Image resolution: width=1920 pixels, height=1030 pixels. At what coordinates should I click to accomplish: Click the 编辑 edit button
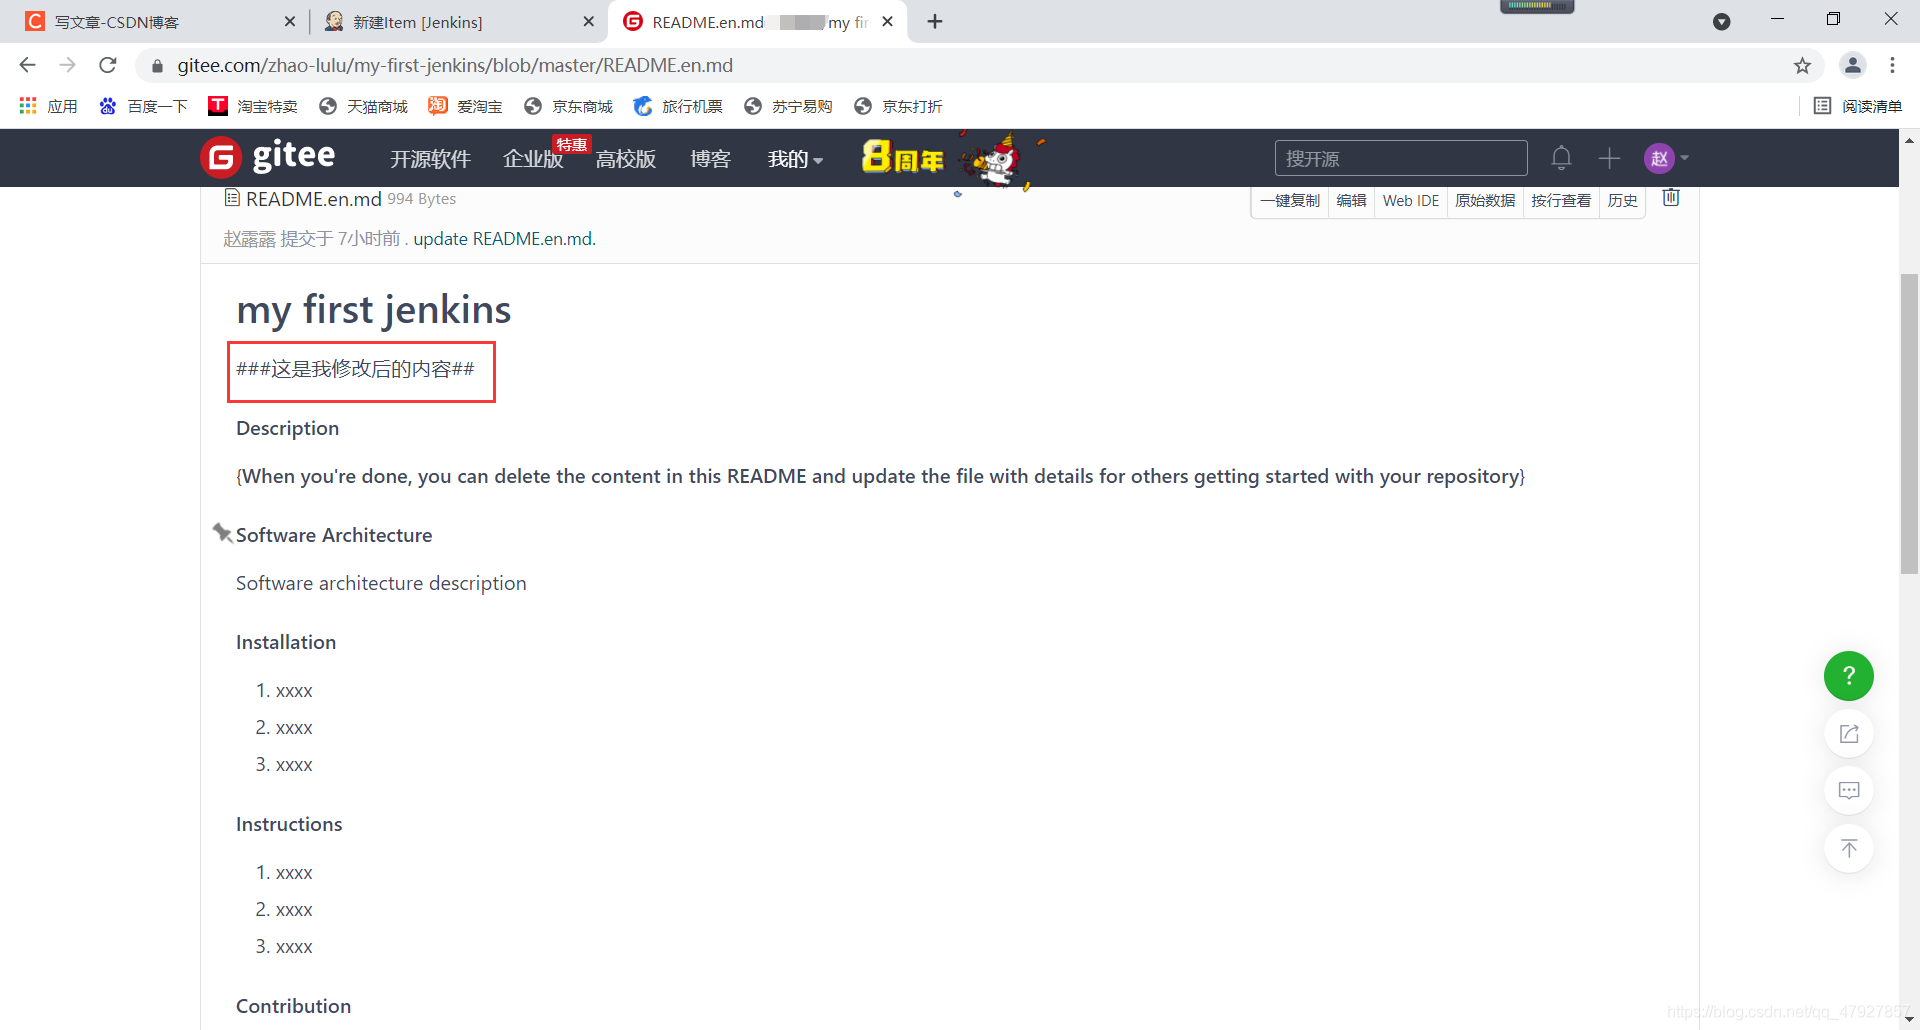coord(1351,200)
